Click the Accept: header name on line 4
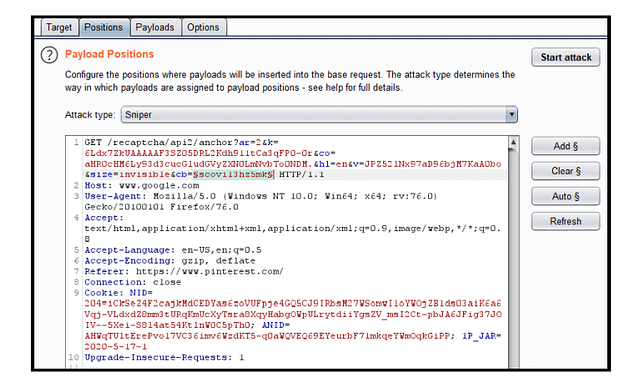640x392 pixels. tap(104, 218)
